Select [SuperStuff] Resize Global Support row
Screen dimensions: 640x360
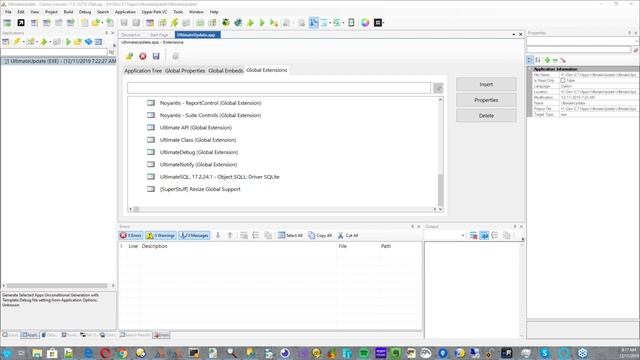pos(200,189)
